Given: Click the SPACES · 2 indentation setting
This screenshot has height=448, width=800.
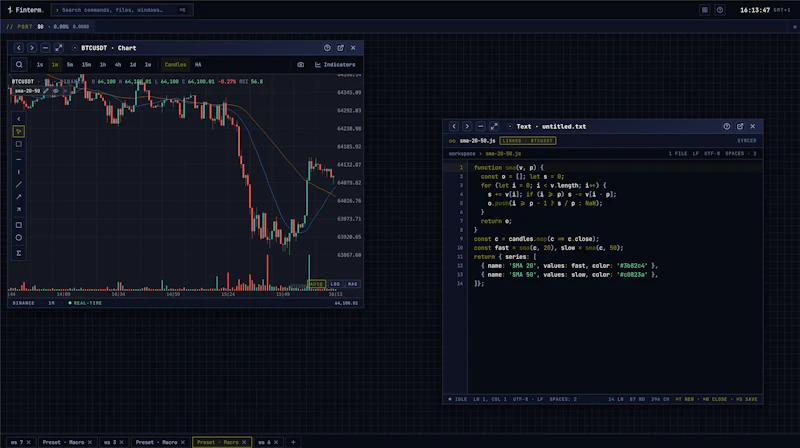Looking at the screenshot, I should tap(741, 154).
